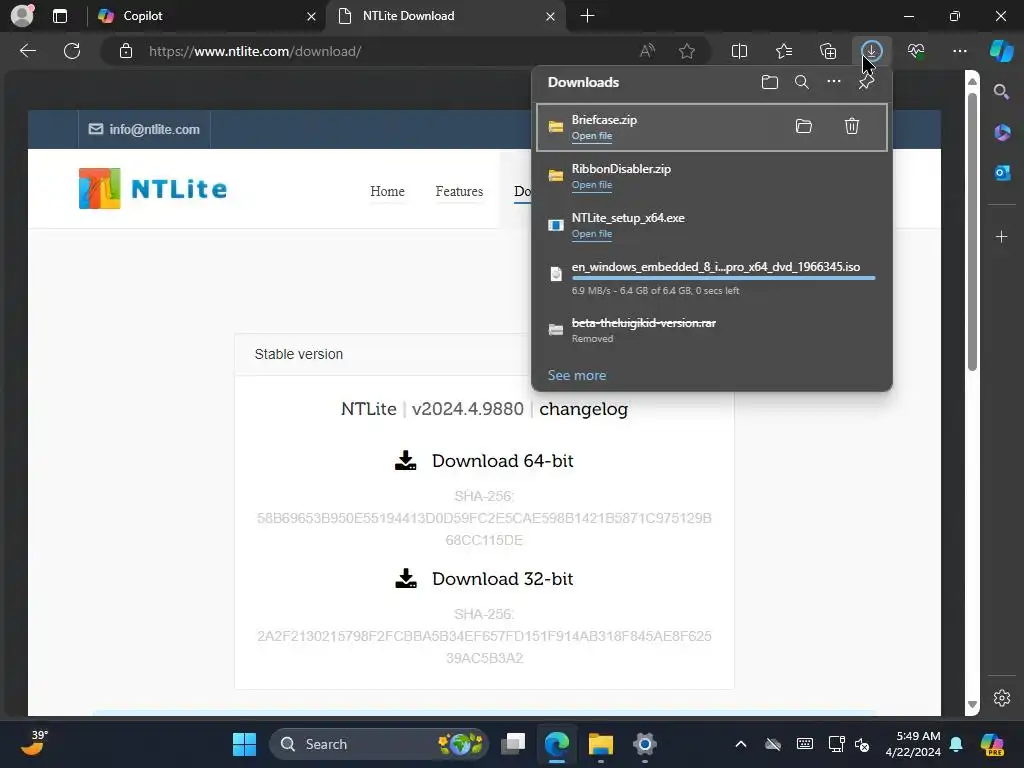The image size is (1024, 768).
Task: Open tab actions menu icon
Action: [60, 16]
